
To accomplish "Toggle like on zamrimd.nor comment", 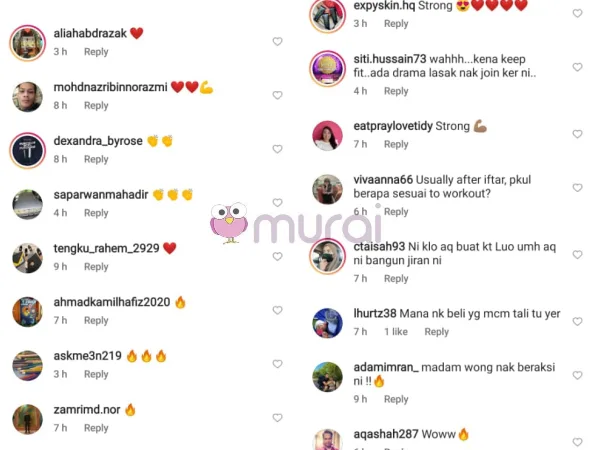I will pos(277,418).
